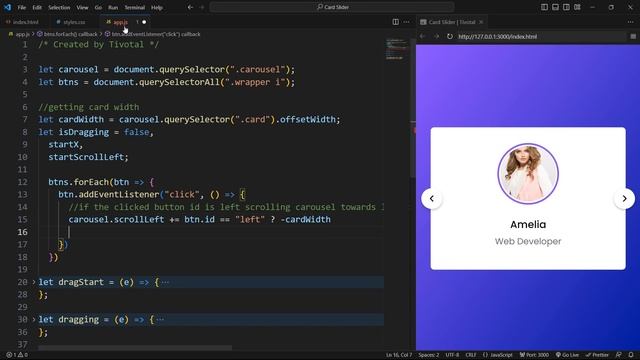Open the feedback icon in status bar
This screenshot has height=360, width=640.
point(619,355)
